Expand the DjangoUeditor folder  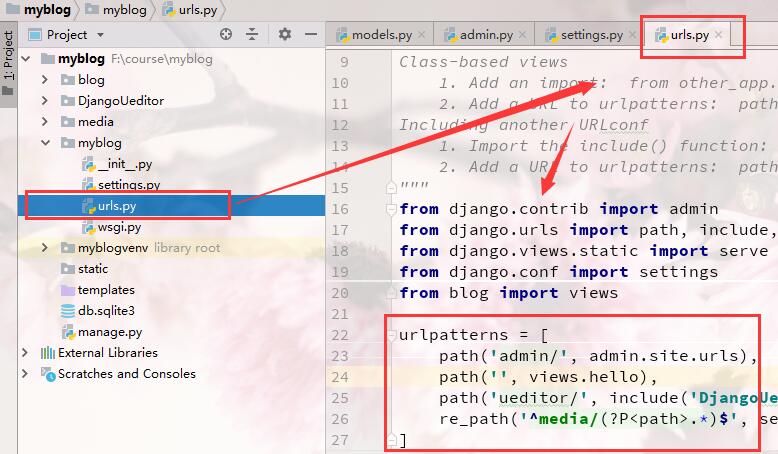45,101
